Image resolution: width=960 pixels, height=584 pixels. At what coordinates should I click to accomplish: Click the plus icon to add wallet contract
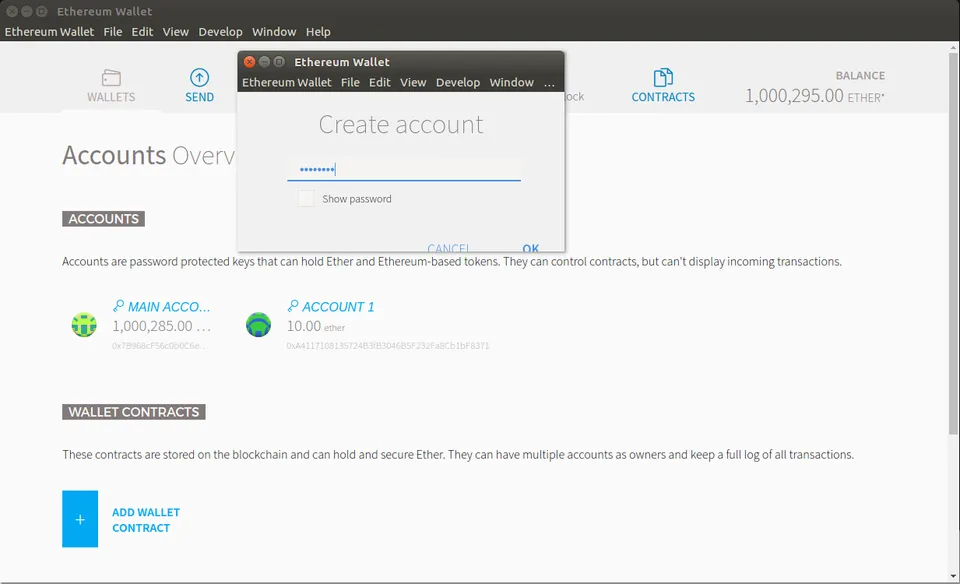pyautogui.click(x=80, y=519)
